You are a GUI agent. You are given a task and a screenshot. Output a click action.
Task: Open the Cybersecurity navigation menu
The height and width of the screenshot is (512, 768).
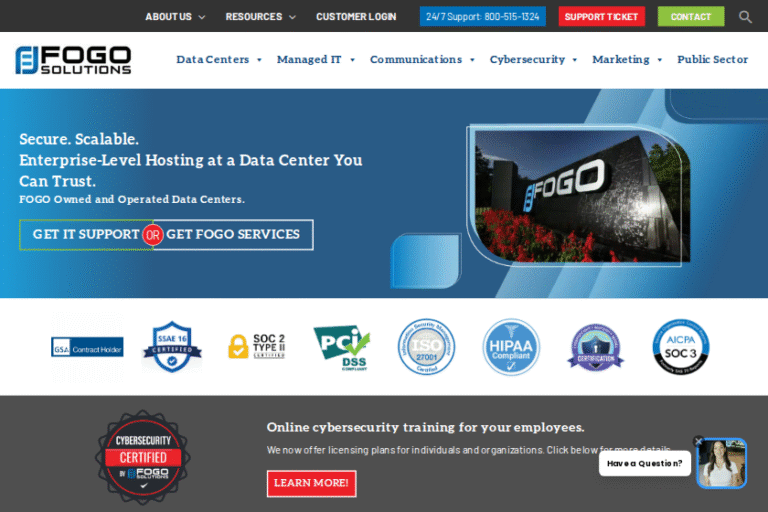[x=533, y=60]
